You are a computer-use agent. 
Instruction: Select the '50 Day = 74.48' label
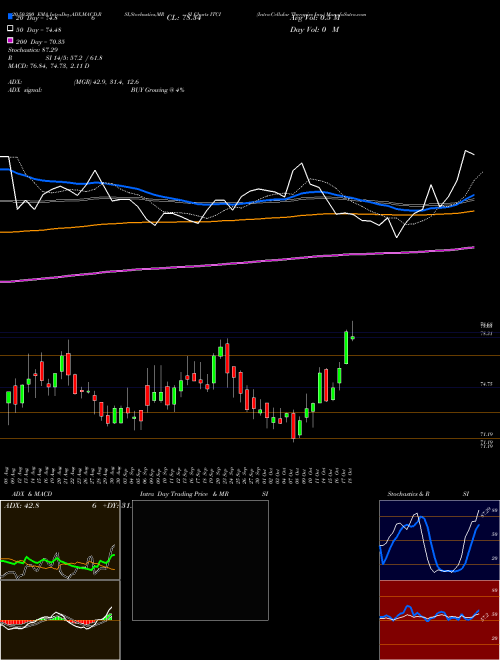pos(39,29)
